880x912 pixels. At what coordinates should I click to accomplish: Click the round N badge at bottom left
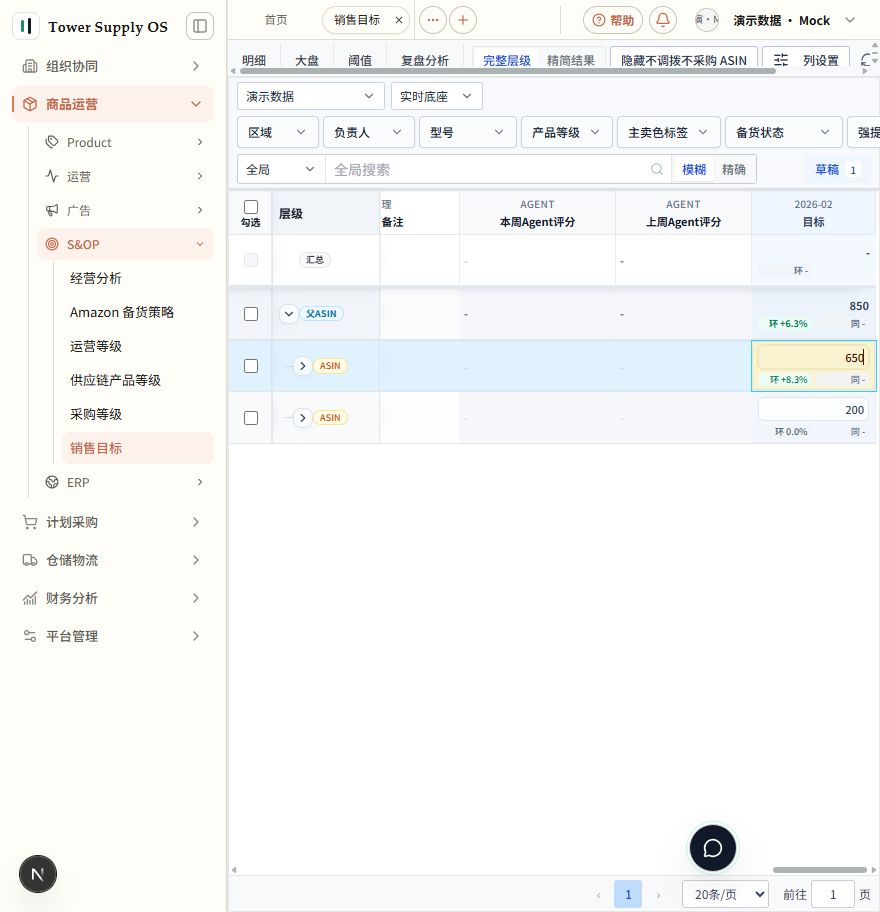38,874
